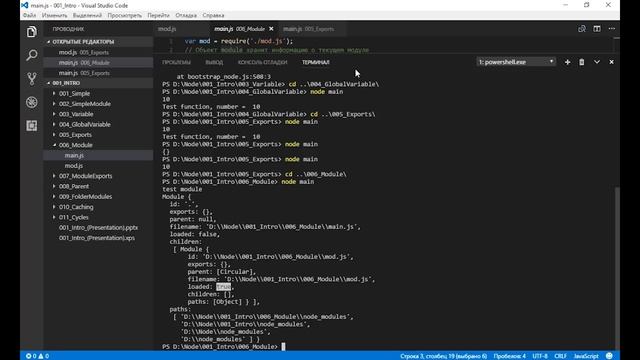
Task: Open the Справка menu
Action: tap(213, 16)
